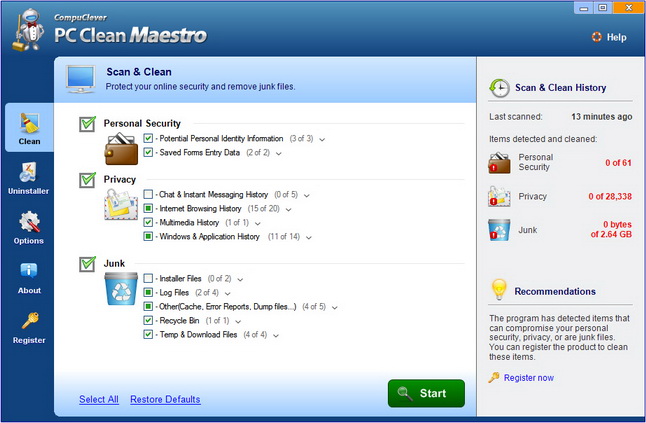Open the Uninstaller section

(x=28, y=178)
